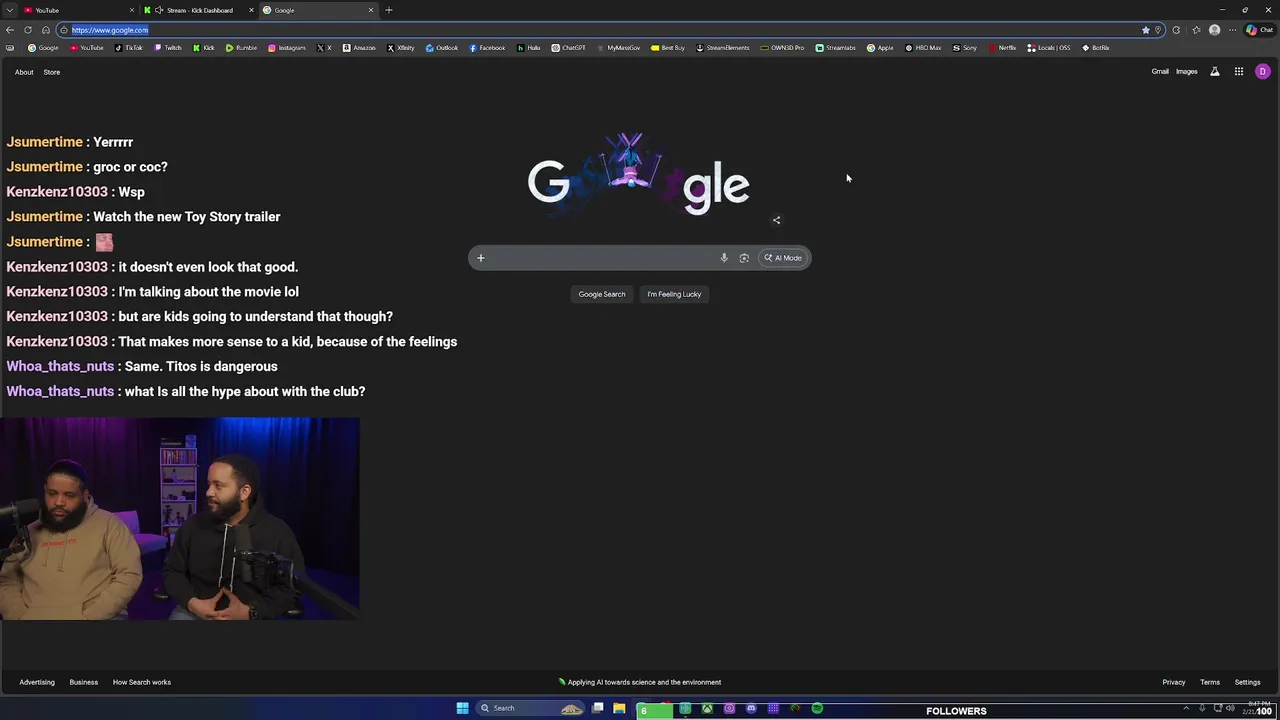Click the I'm Feeling Lucky button
Viewport: 1280px width, 720px height.
pyautogui.click(x=674, y=294)
